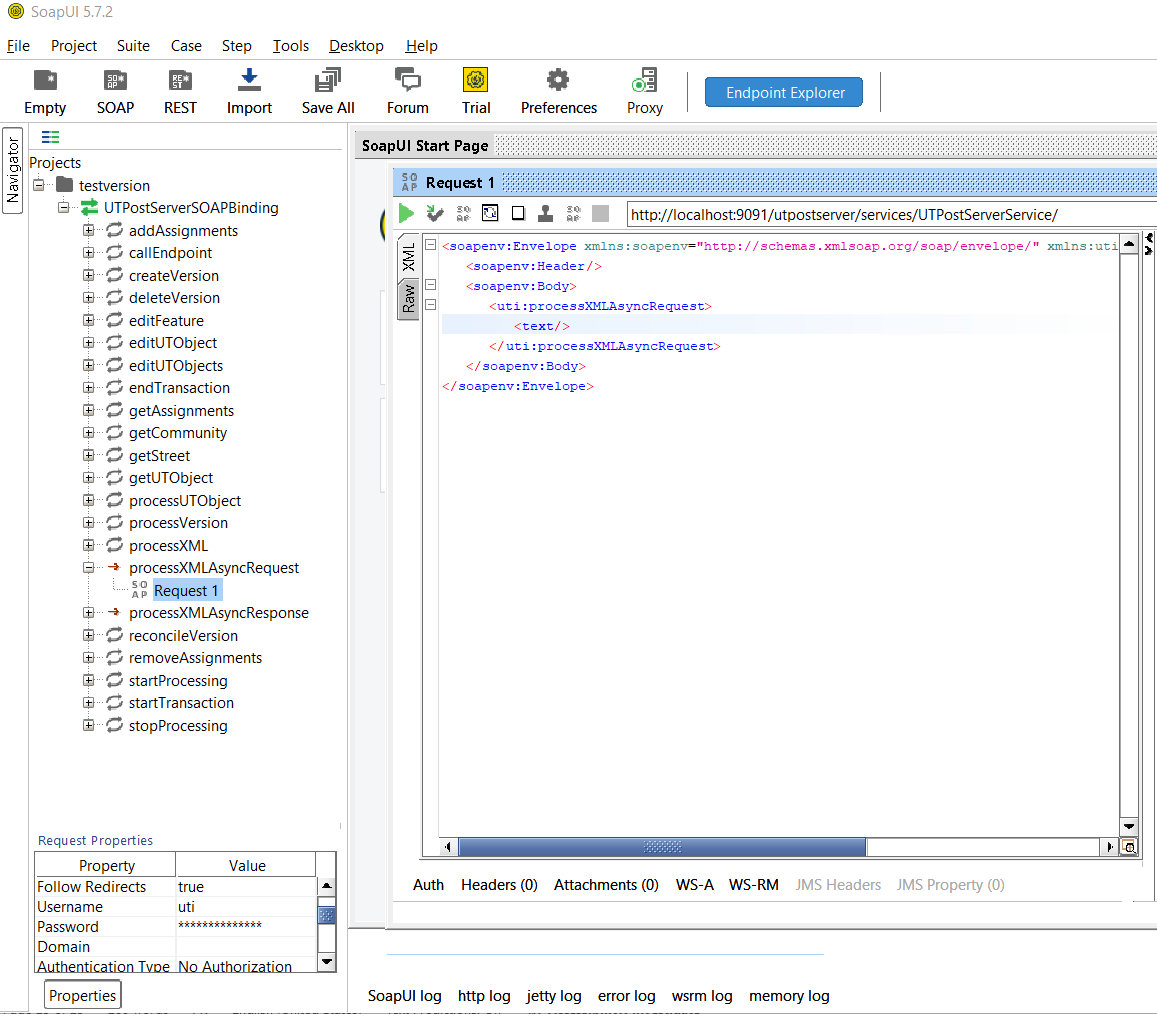Open the Tools menu
This screenshot has height=1014, width=1157.
pyautogui.click(x=291, y=46)
